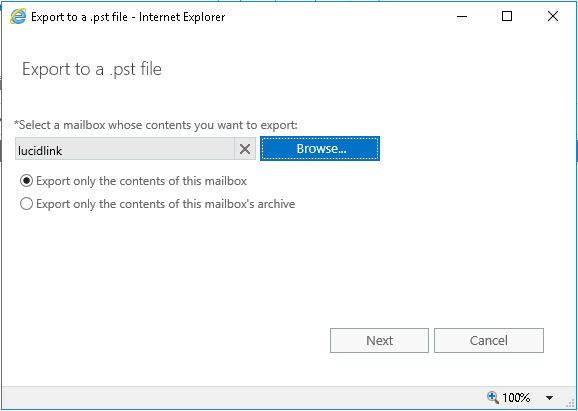This screenshot has width=578, height=411.
Task: Click the Next button
Action: coord(379,340)
